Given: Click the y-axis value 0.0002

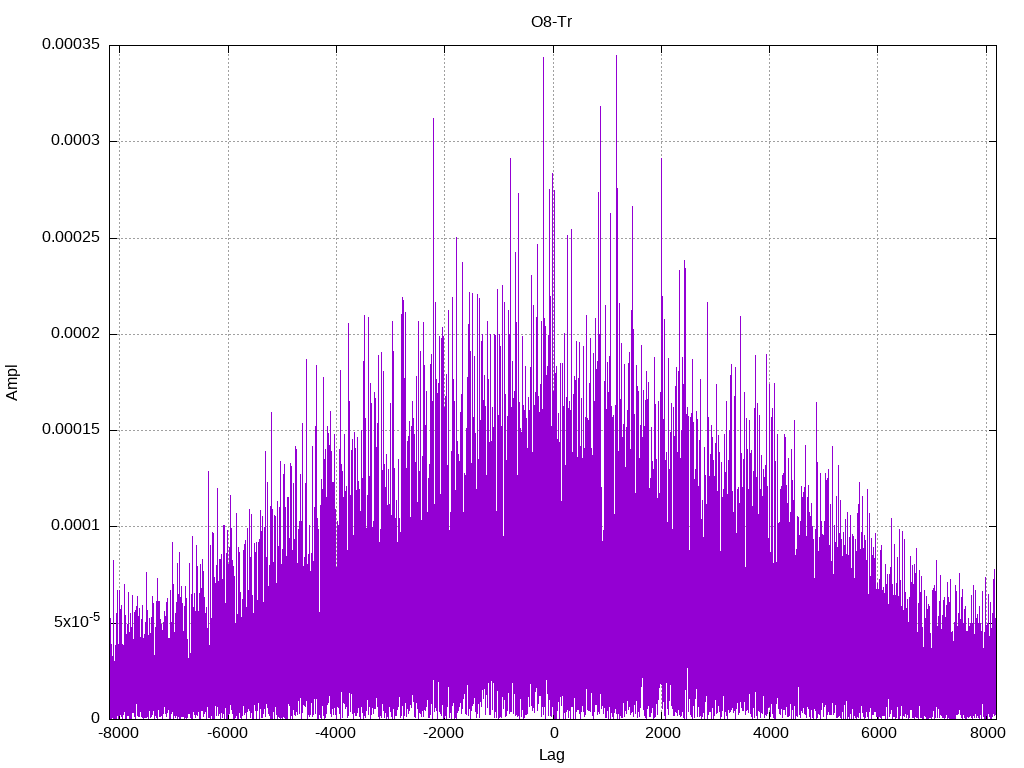Looking at the screenshot, I should click(x=76, y=334).
